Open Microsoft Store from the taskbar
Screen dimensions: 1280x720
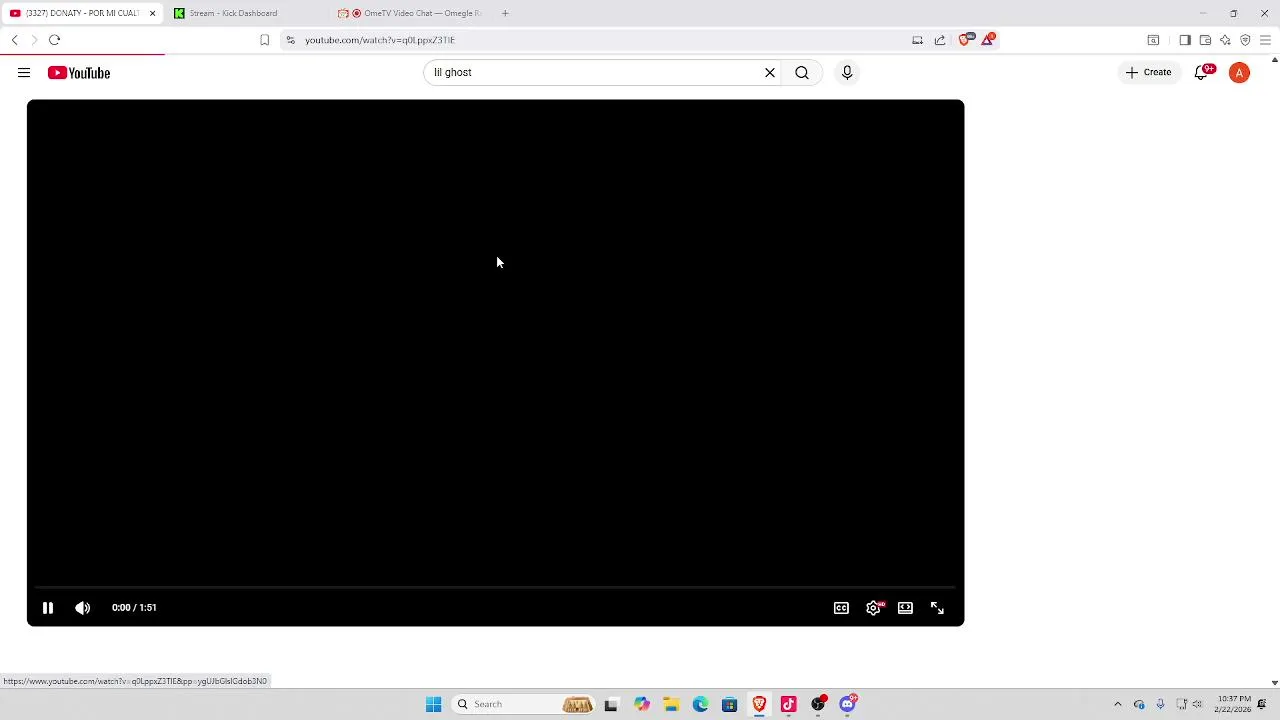click(x=729, y=704)
